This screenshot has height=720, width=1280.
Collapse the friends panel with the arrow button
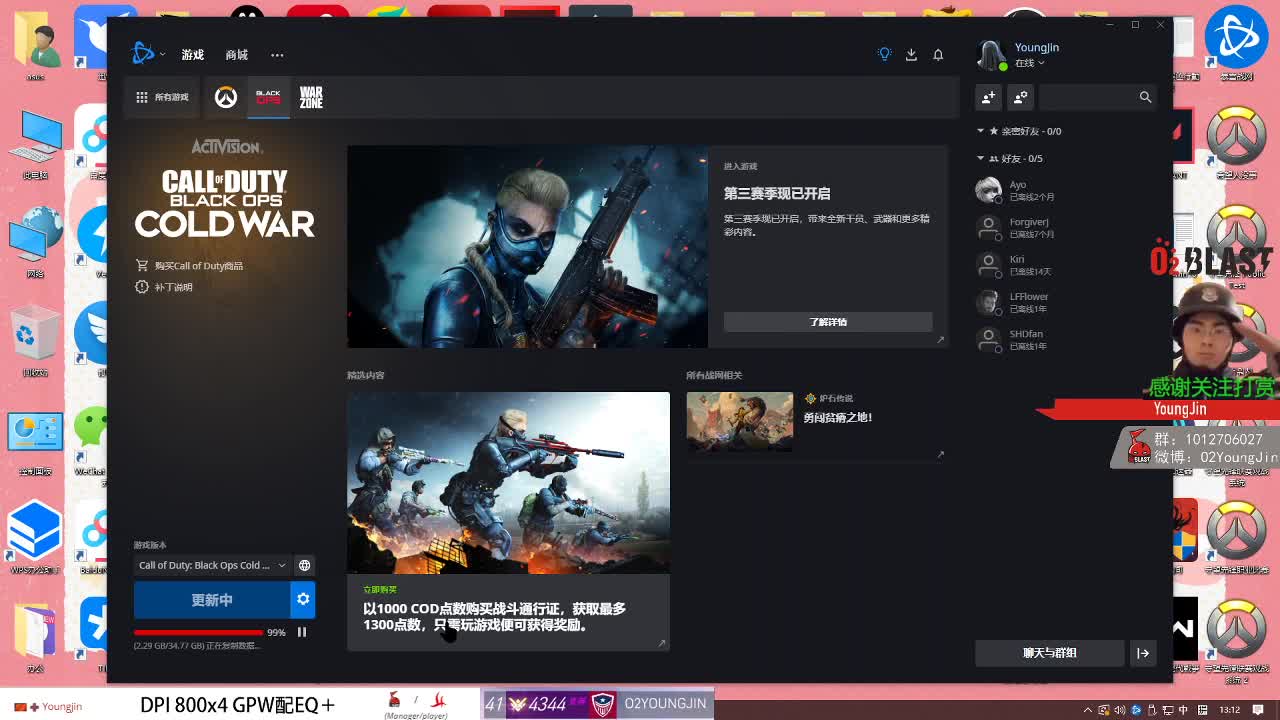1143,653
